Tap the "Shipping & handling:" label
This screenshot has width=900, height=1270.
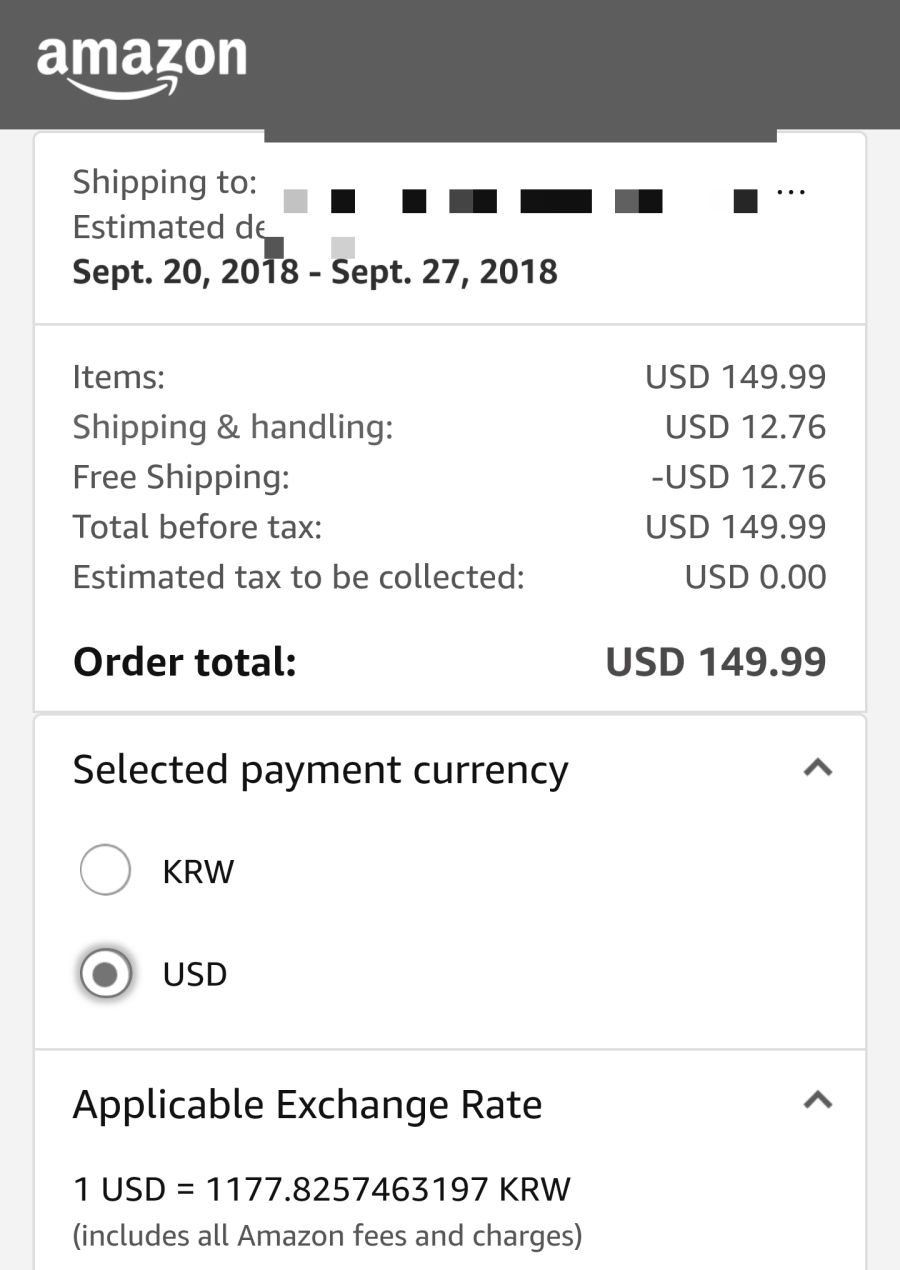(x=232, y=427)
